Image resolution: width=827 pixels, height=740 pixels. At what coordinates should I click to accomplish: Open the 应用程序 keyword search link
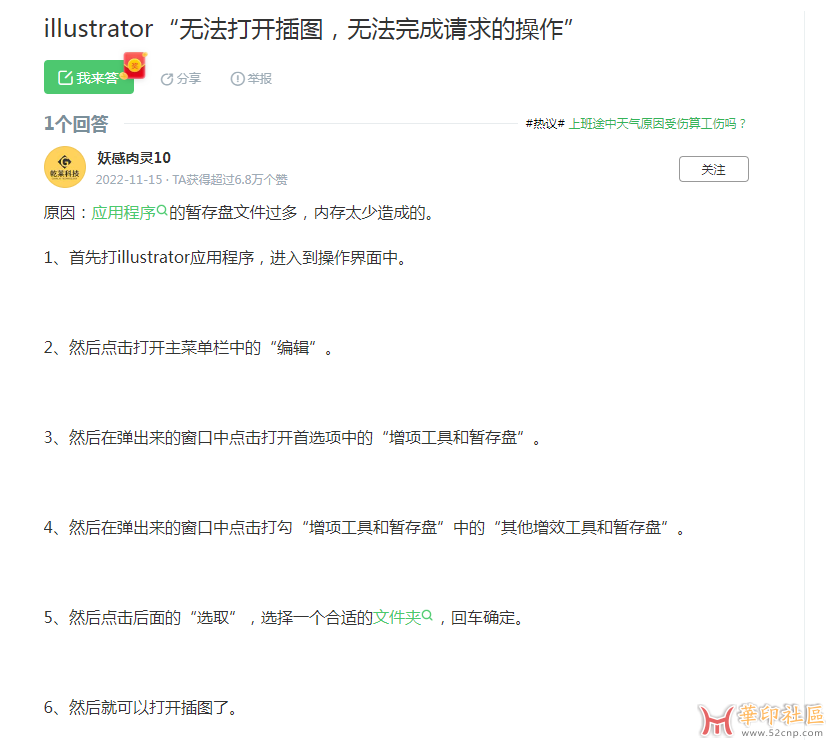tap(129, 213)
